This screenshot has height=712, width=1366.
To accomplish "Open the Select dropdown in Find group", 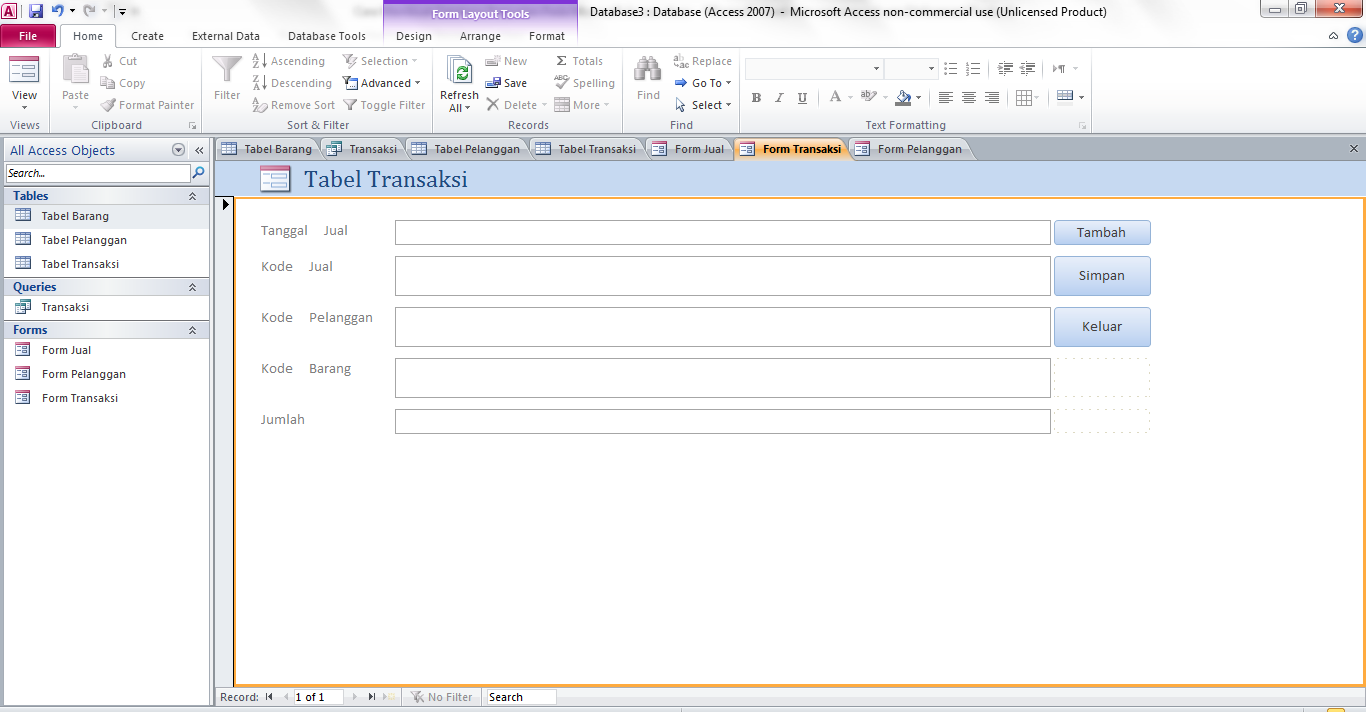I will point(703,105).
